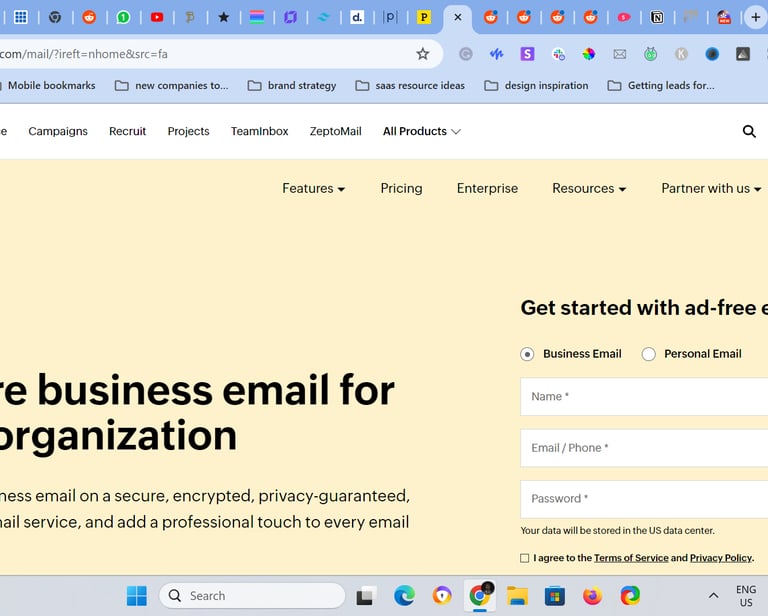The height and width of the screenshot is (616, 768).
Task: Click the blue waveform extension icon
Action: [x=496, y=54]
